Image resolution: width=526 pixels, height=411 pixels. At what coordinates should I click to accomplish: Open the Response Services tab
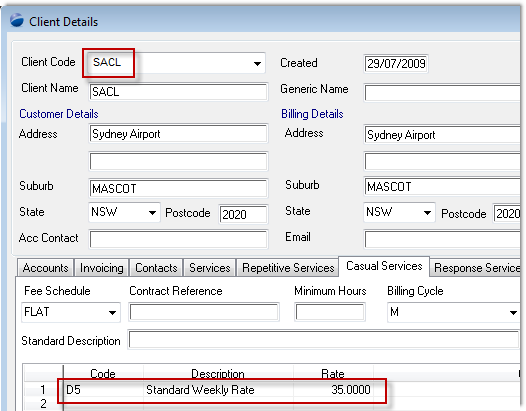(476, 268)
